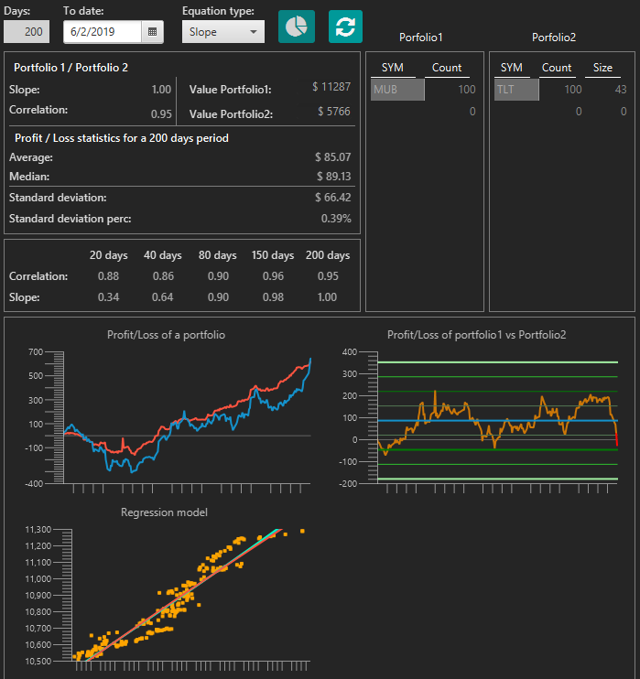Click the SYM column header in Portfolio1 table
This screenshot has height=679, width=640.
392,68
